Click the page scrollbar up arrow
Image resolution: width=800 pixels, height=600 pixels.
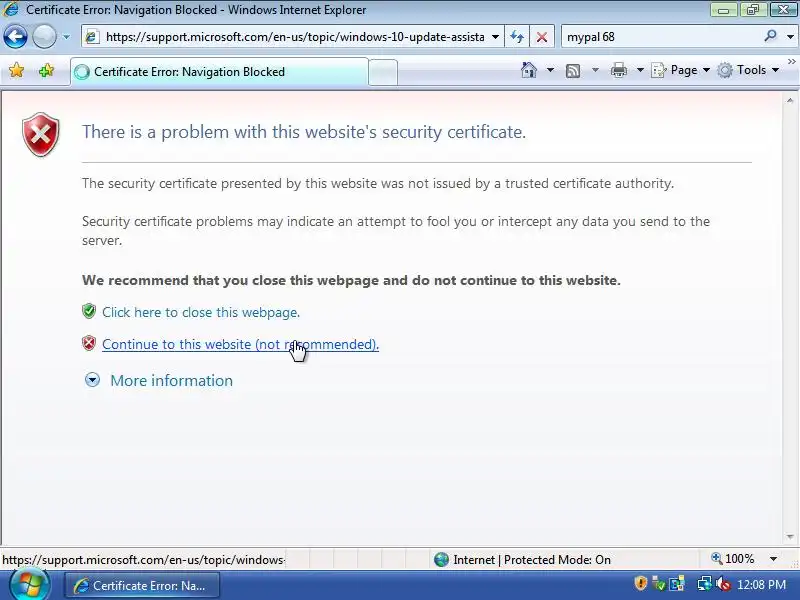790,101
